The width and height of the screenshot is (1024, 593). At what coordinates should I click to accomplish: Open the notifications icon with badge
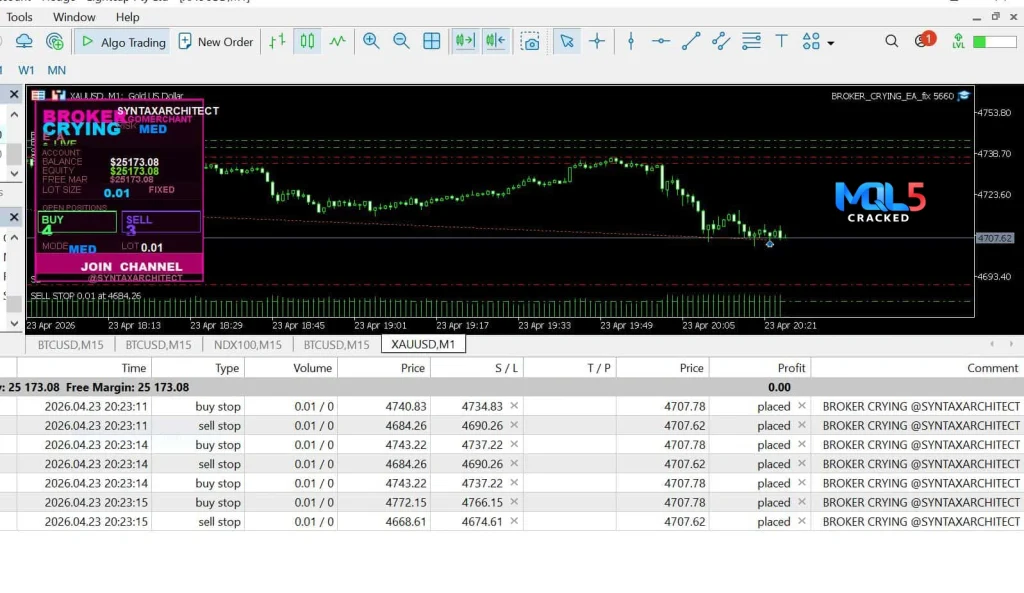(x=924, y=40)
